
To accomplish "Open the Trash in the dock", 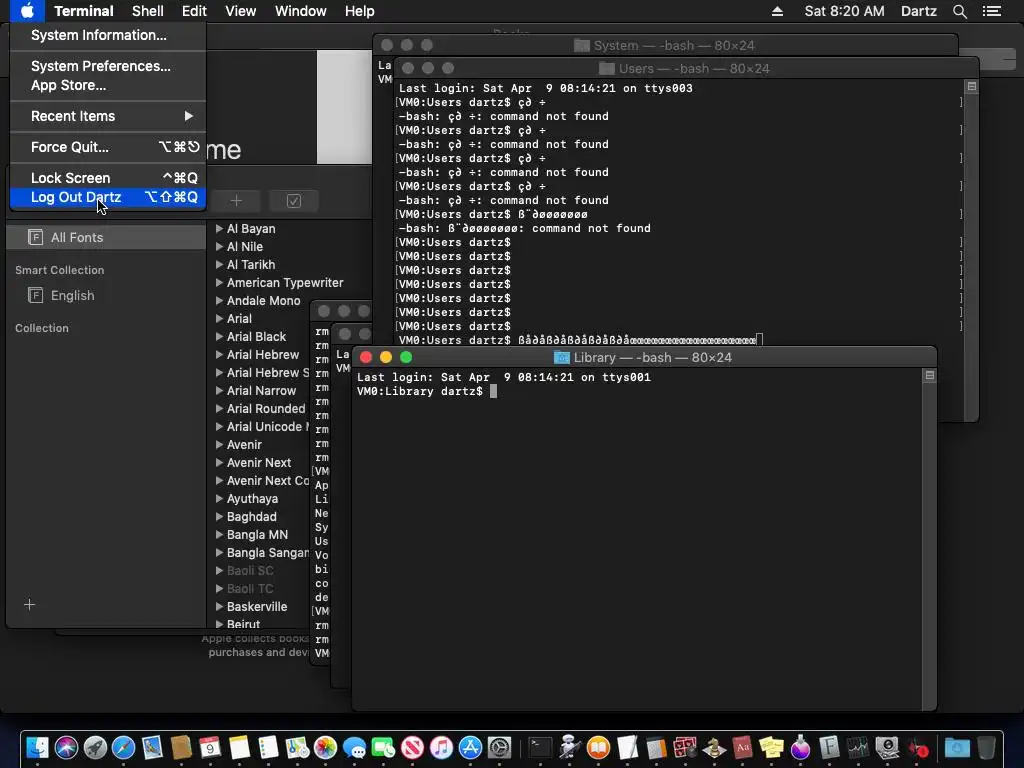I will (986, 748).
